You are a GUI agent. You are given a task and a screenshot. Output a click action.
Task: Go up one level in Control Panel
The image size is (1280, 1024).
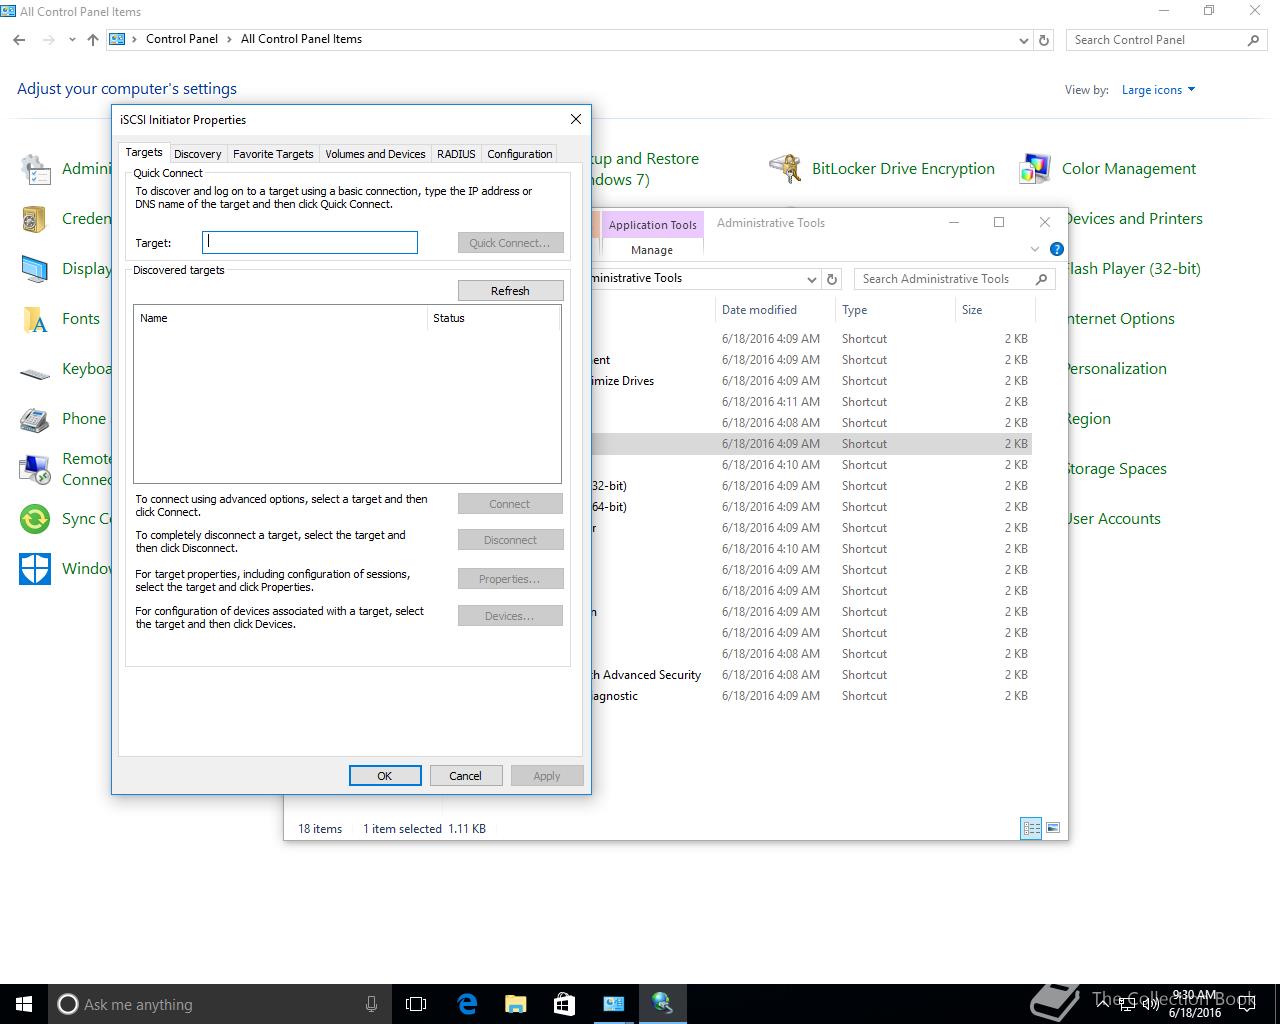(x=93, y=40)
